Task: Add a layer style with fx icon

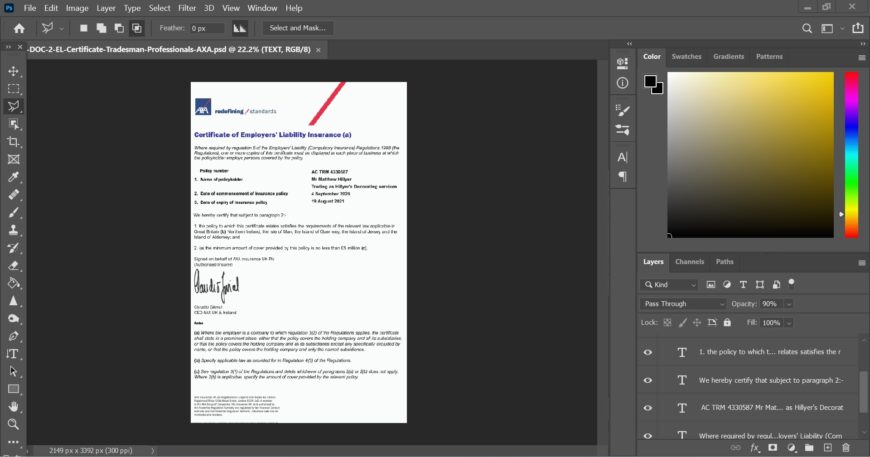Action: click(755, 448)
